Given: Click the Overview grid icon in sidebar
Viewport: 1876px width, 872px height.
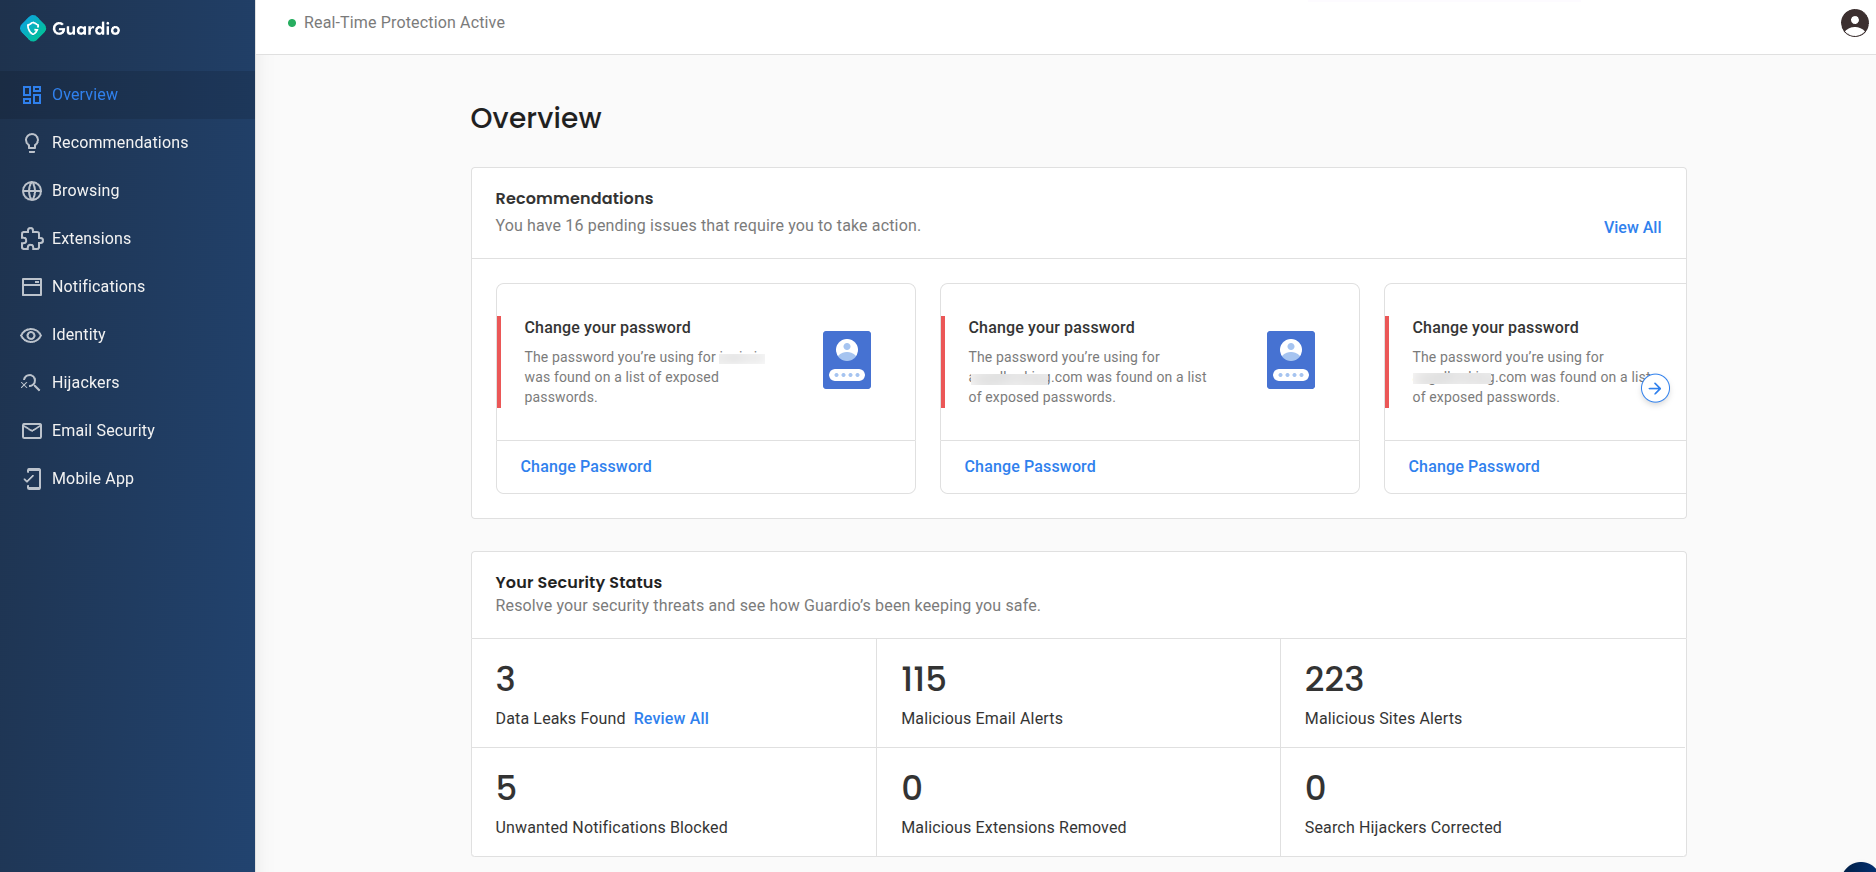Looking at the screenshot, I should tap(32, 95).
